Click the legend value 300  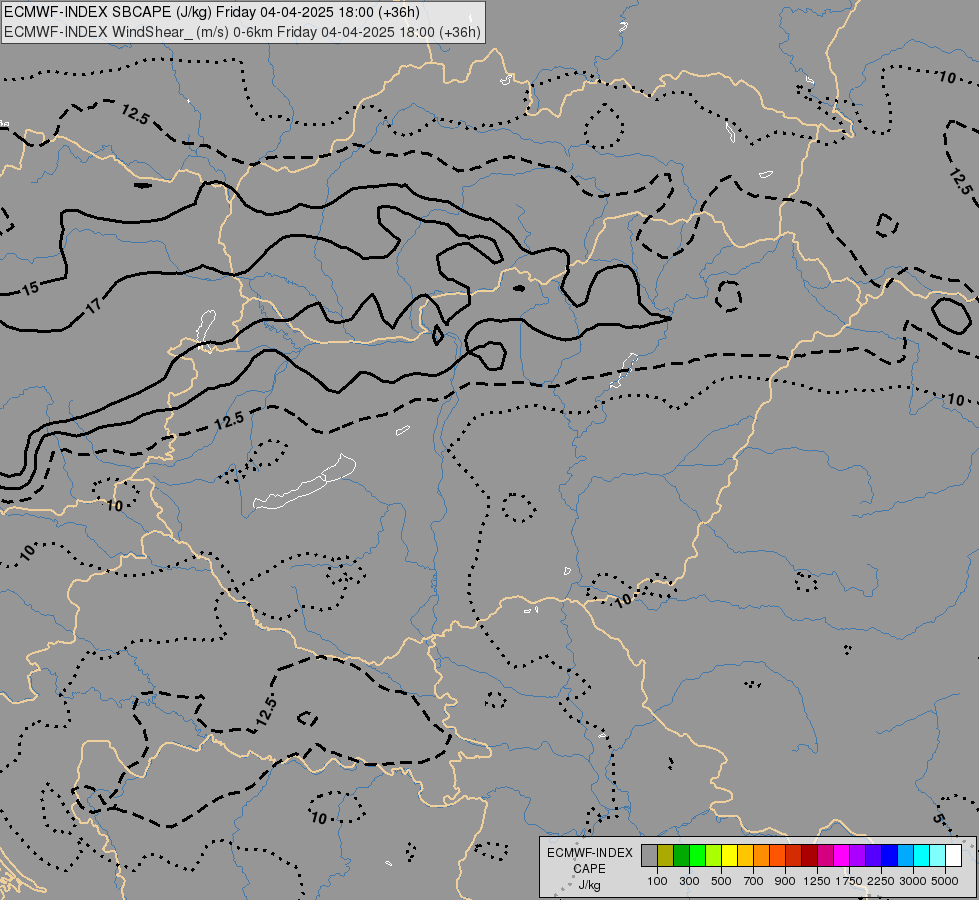pos(689,881)
